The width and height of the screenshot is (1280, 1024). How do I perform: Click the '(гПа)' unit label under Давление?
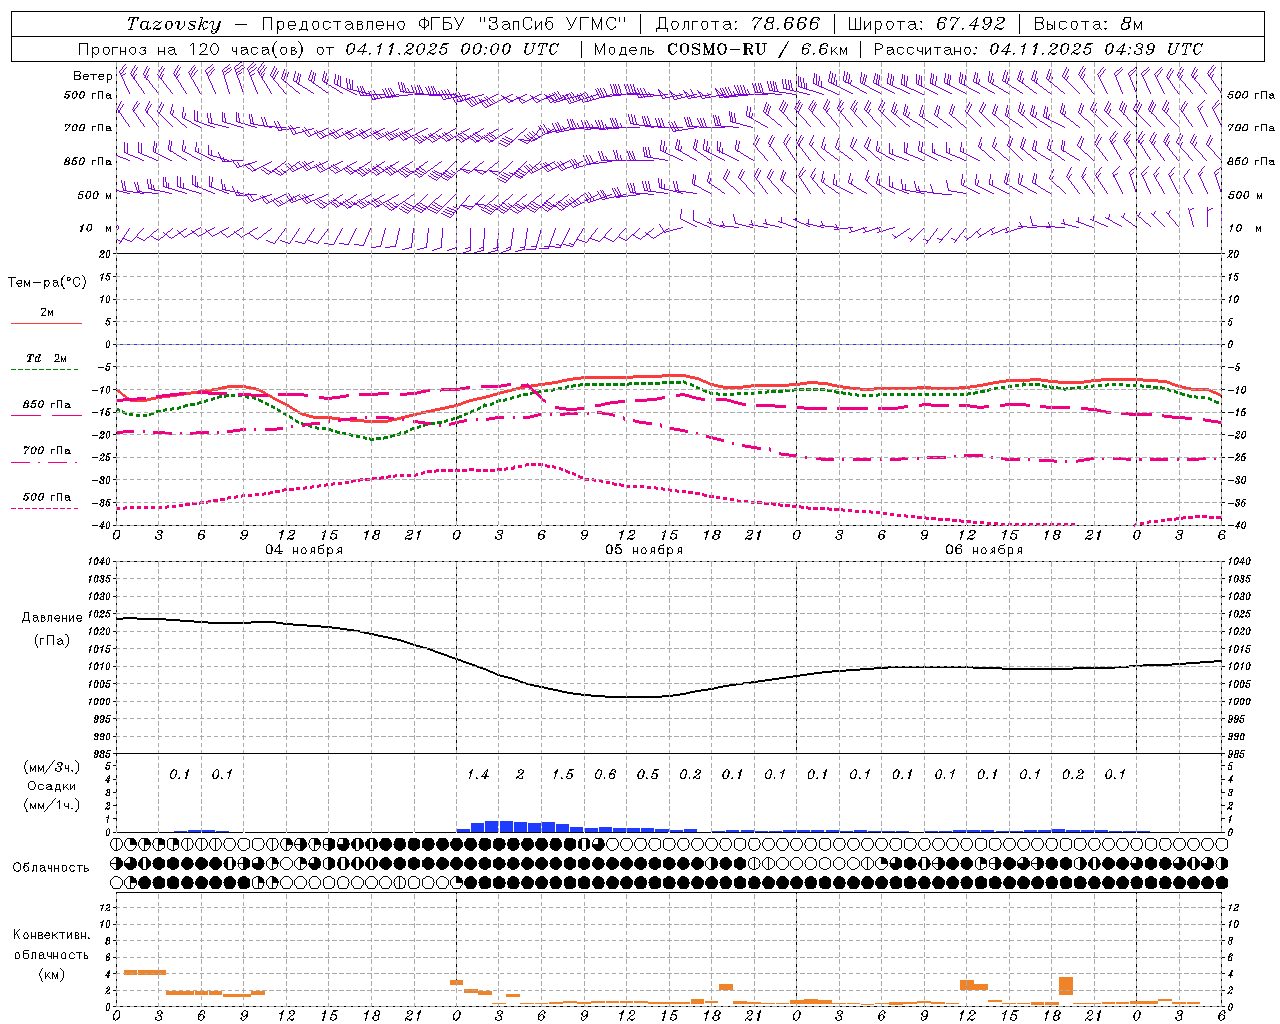point(52,641)
